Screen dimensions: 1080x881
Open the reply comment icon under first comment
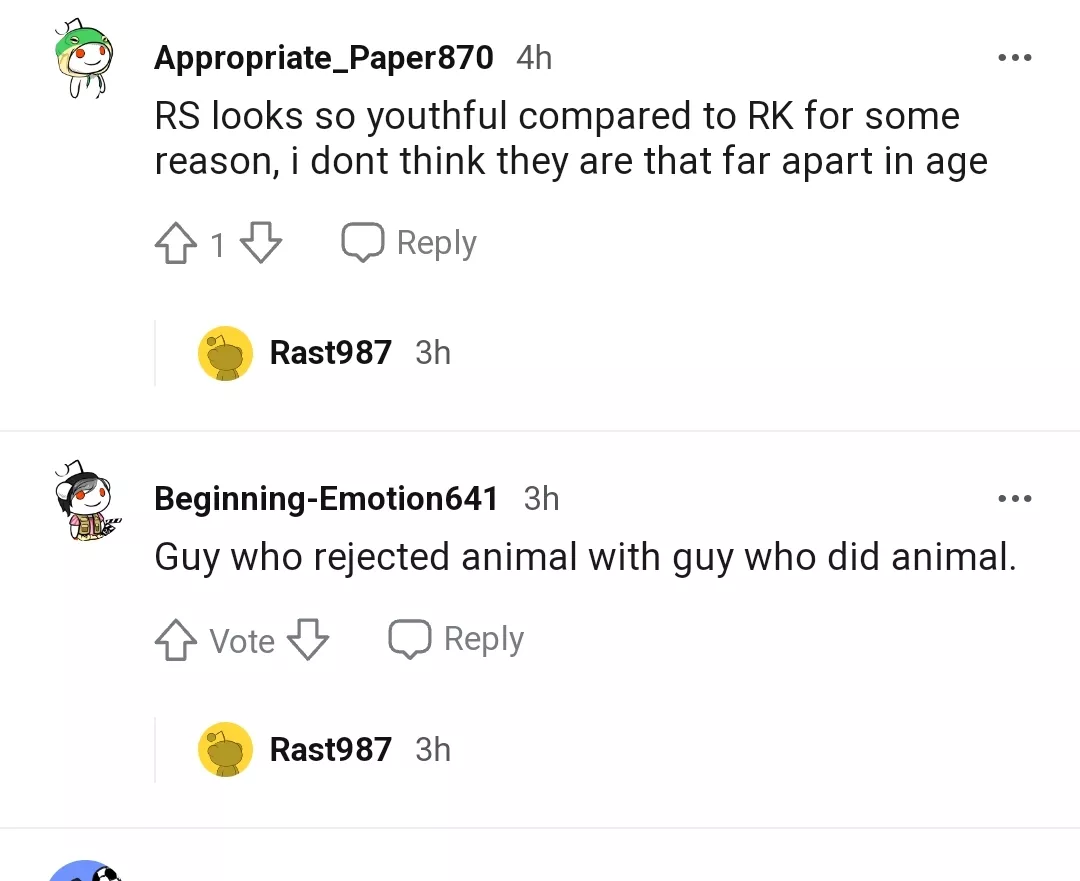point(363,241)
